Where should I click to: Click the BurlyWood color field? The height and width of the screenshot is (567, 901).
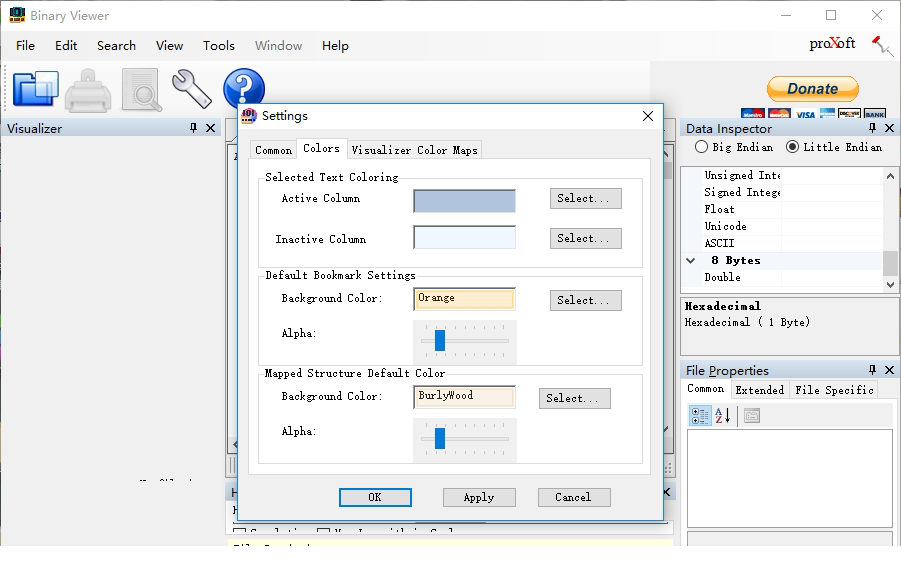[x=464, y=396]
